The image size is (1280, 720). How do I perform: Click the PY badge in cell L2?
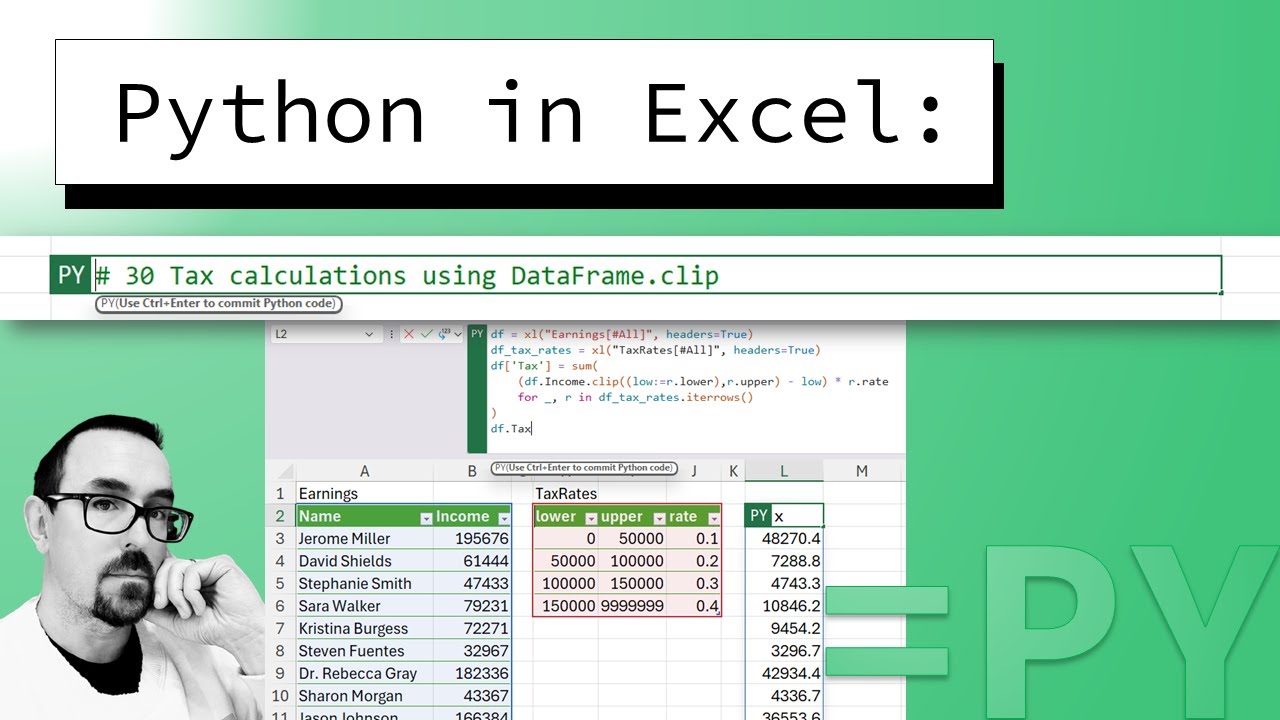759,516
